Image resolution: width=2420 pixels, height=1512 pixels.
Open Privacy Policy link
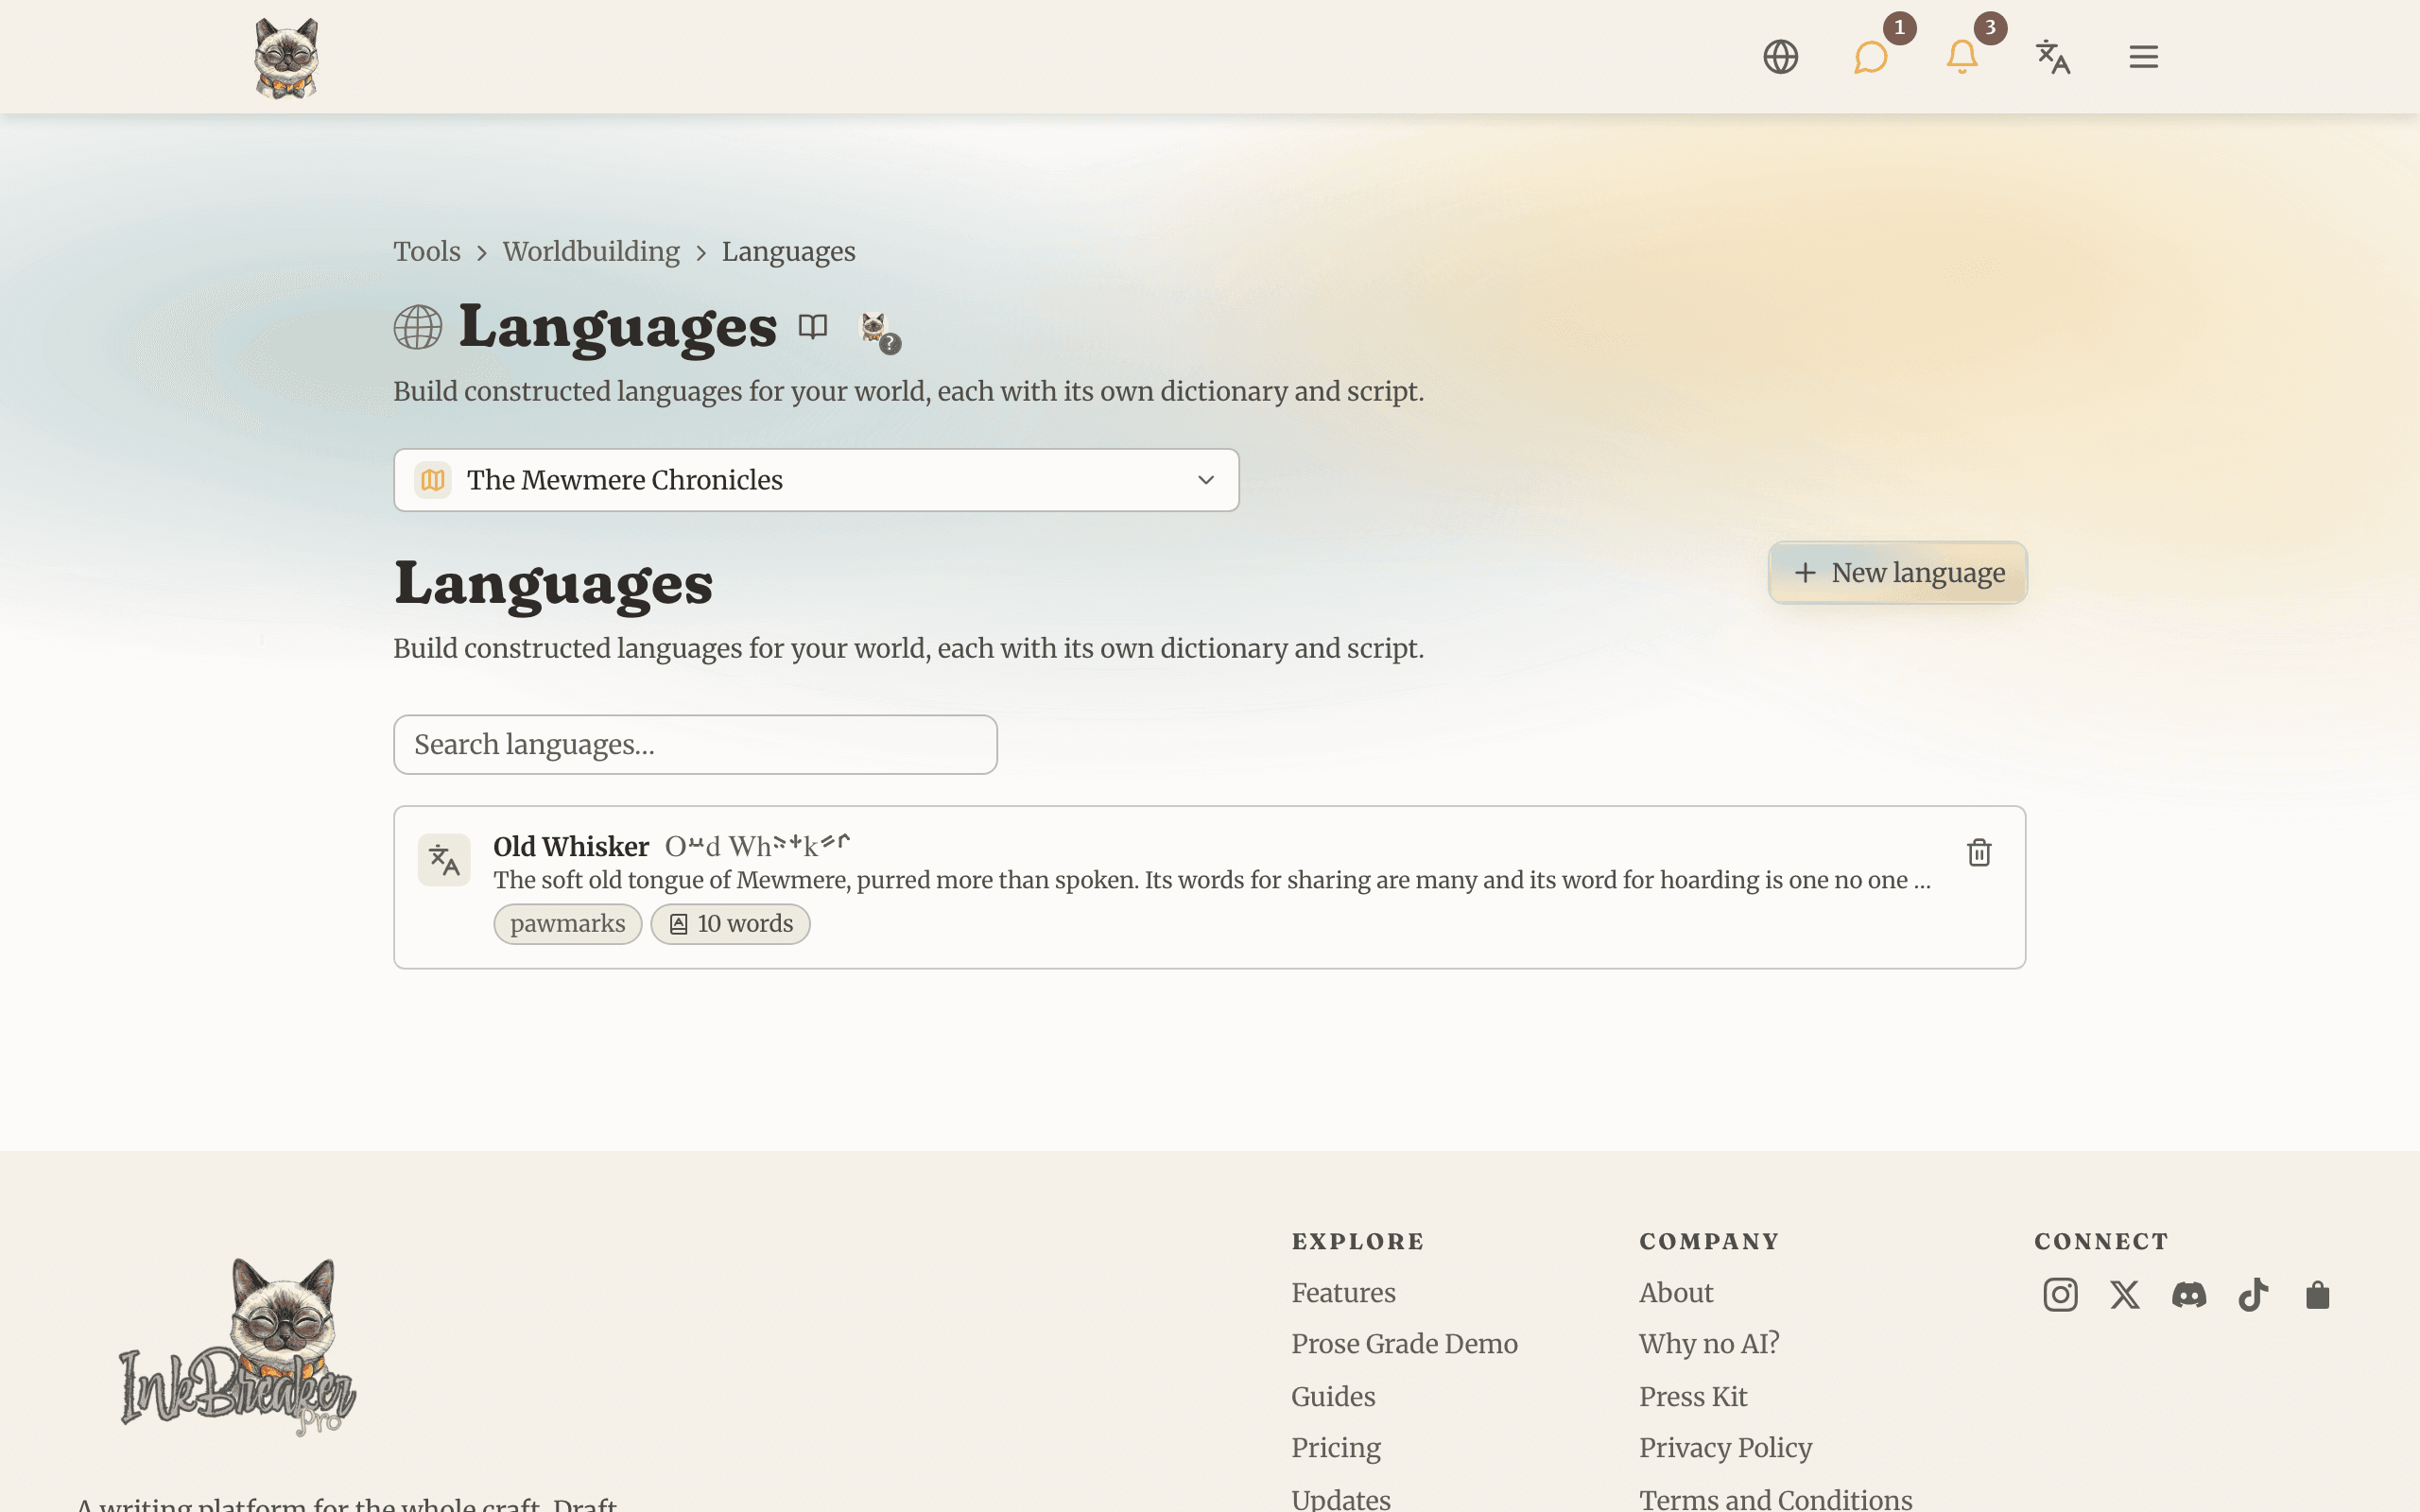coord(1725,1448)
